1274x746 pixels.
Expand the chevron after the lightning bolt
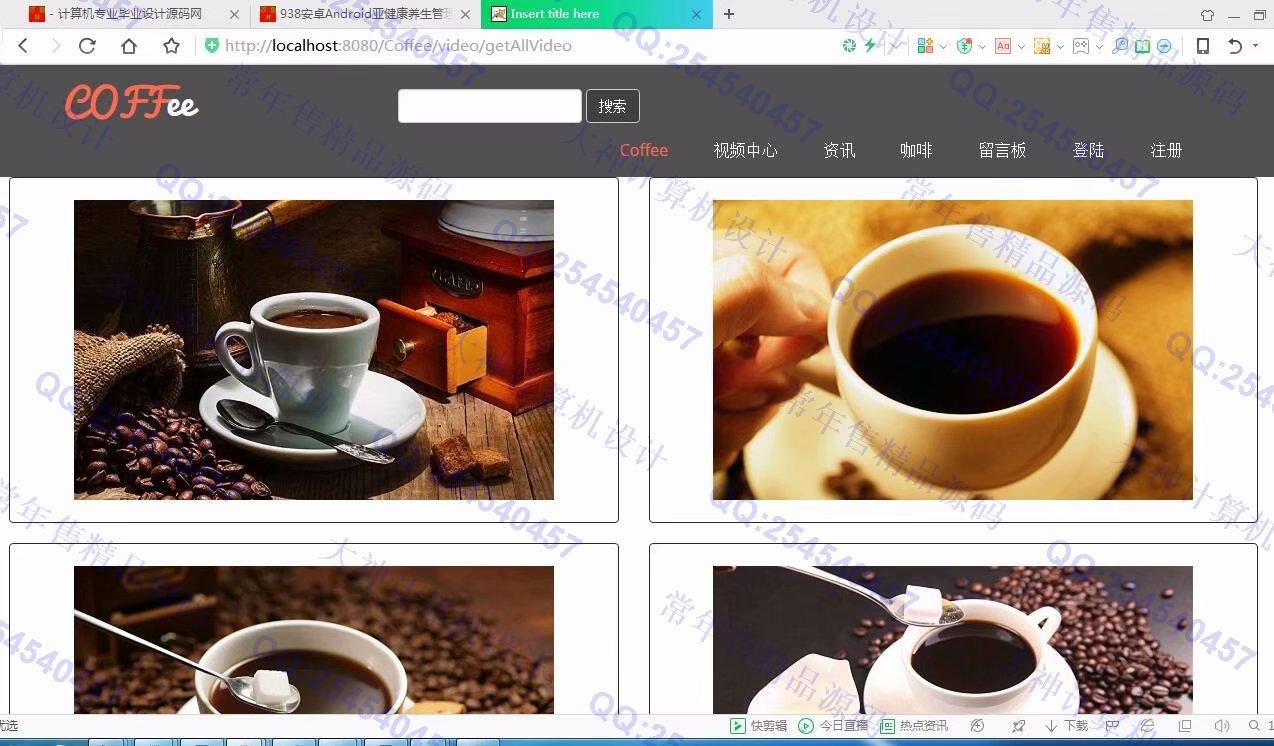click(895, 47)
